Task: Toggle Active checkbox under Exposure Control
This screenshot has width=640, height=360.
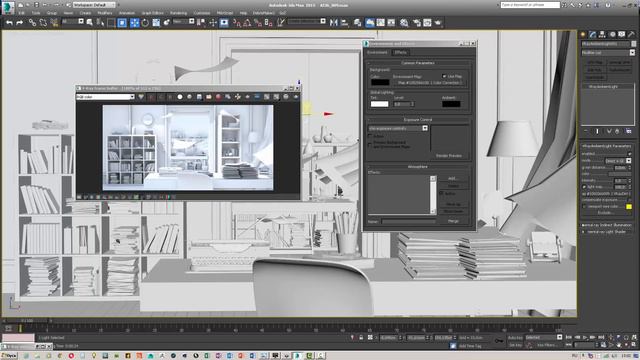Action: click(370, 136)
